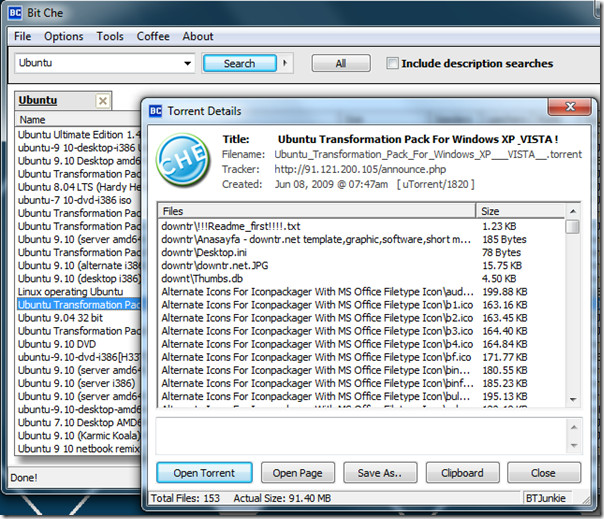The width and height of the screenshot is (604, 519).
Task: Select 'Ubuntu 9.04 32 bit' result row
Action: (x=79, y=318)
